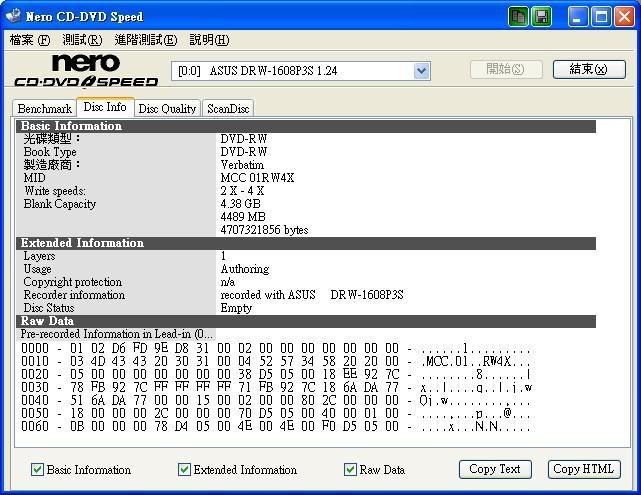Click the Blank Capacity label
Screen dimensions: 641x495
coord(60,204)
